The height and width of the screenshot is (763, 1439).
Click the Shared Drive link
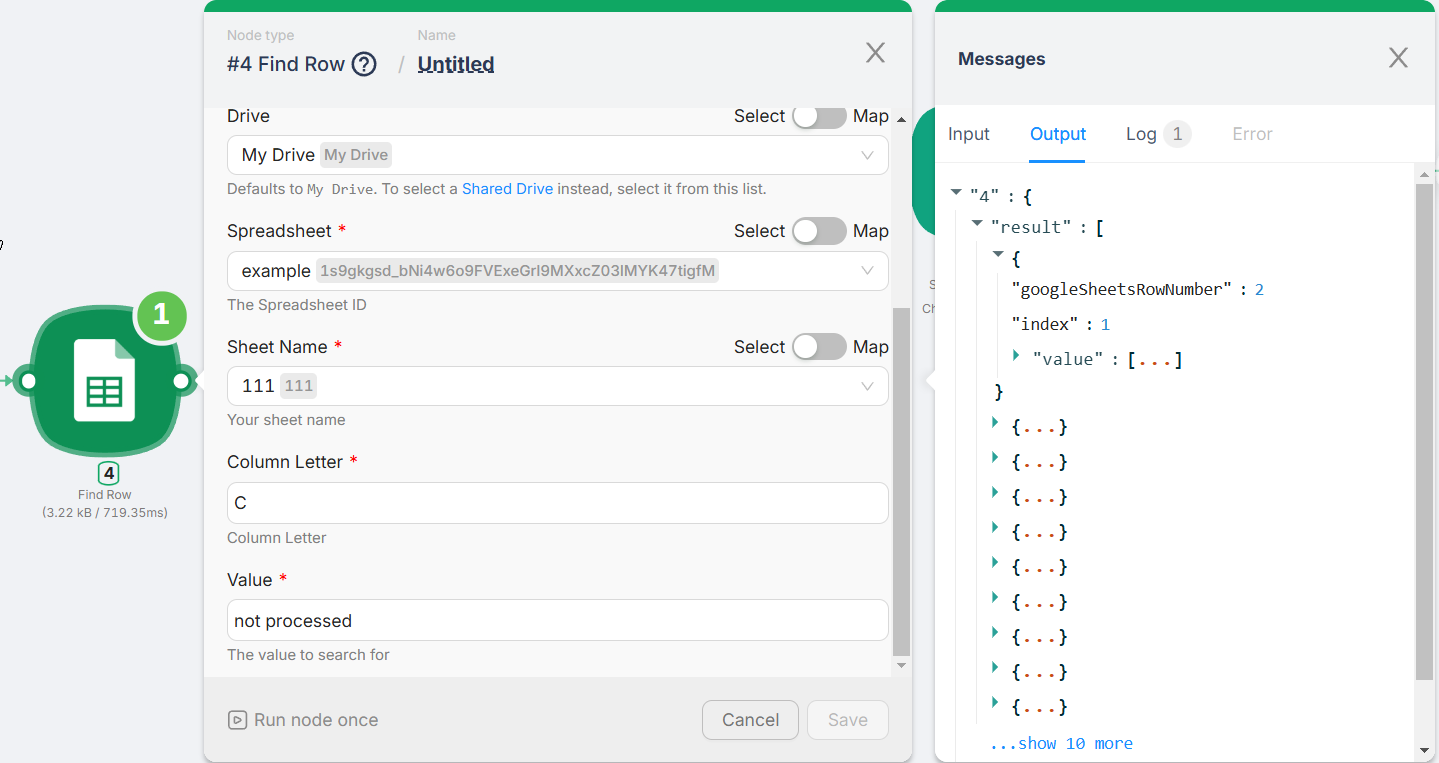(x=507, y=189)
